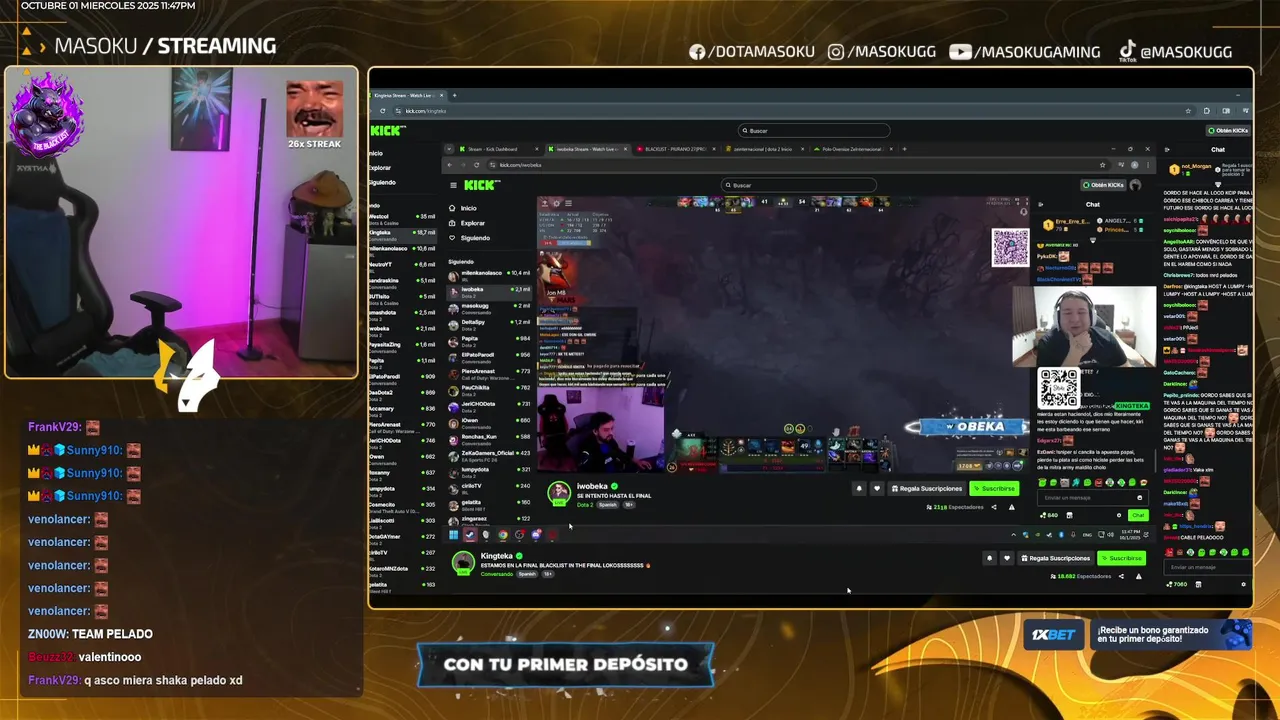Open user avatar next to inner Obtén KICKs
Image resolution: width=1280 pixels, height=720 pixels.
(x=1135, y=185)
